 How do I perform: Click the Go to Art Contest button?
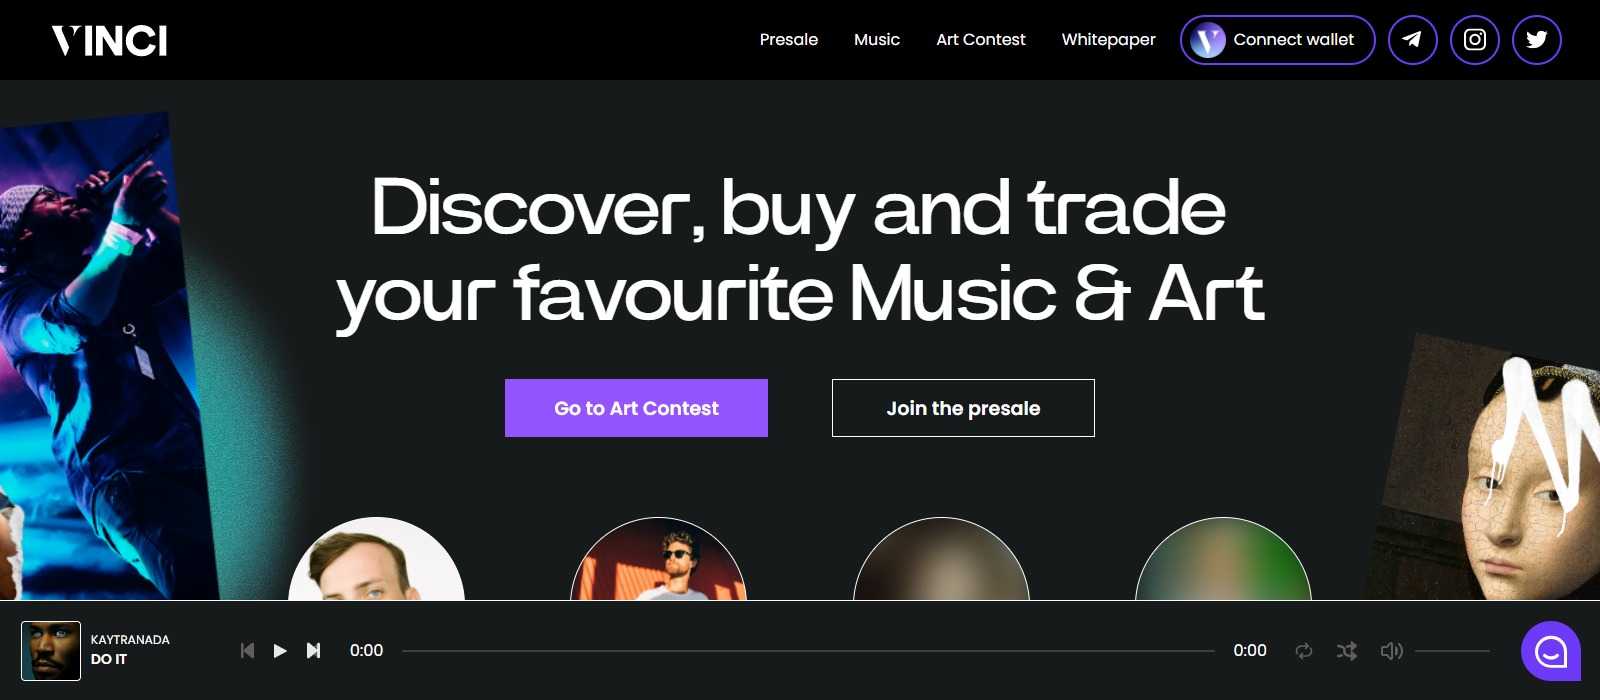coord(636,408)
